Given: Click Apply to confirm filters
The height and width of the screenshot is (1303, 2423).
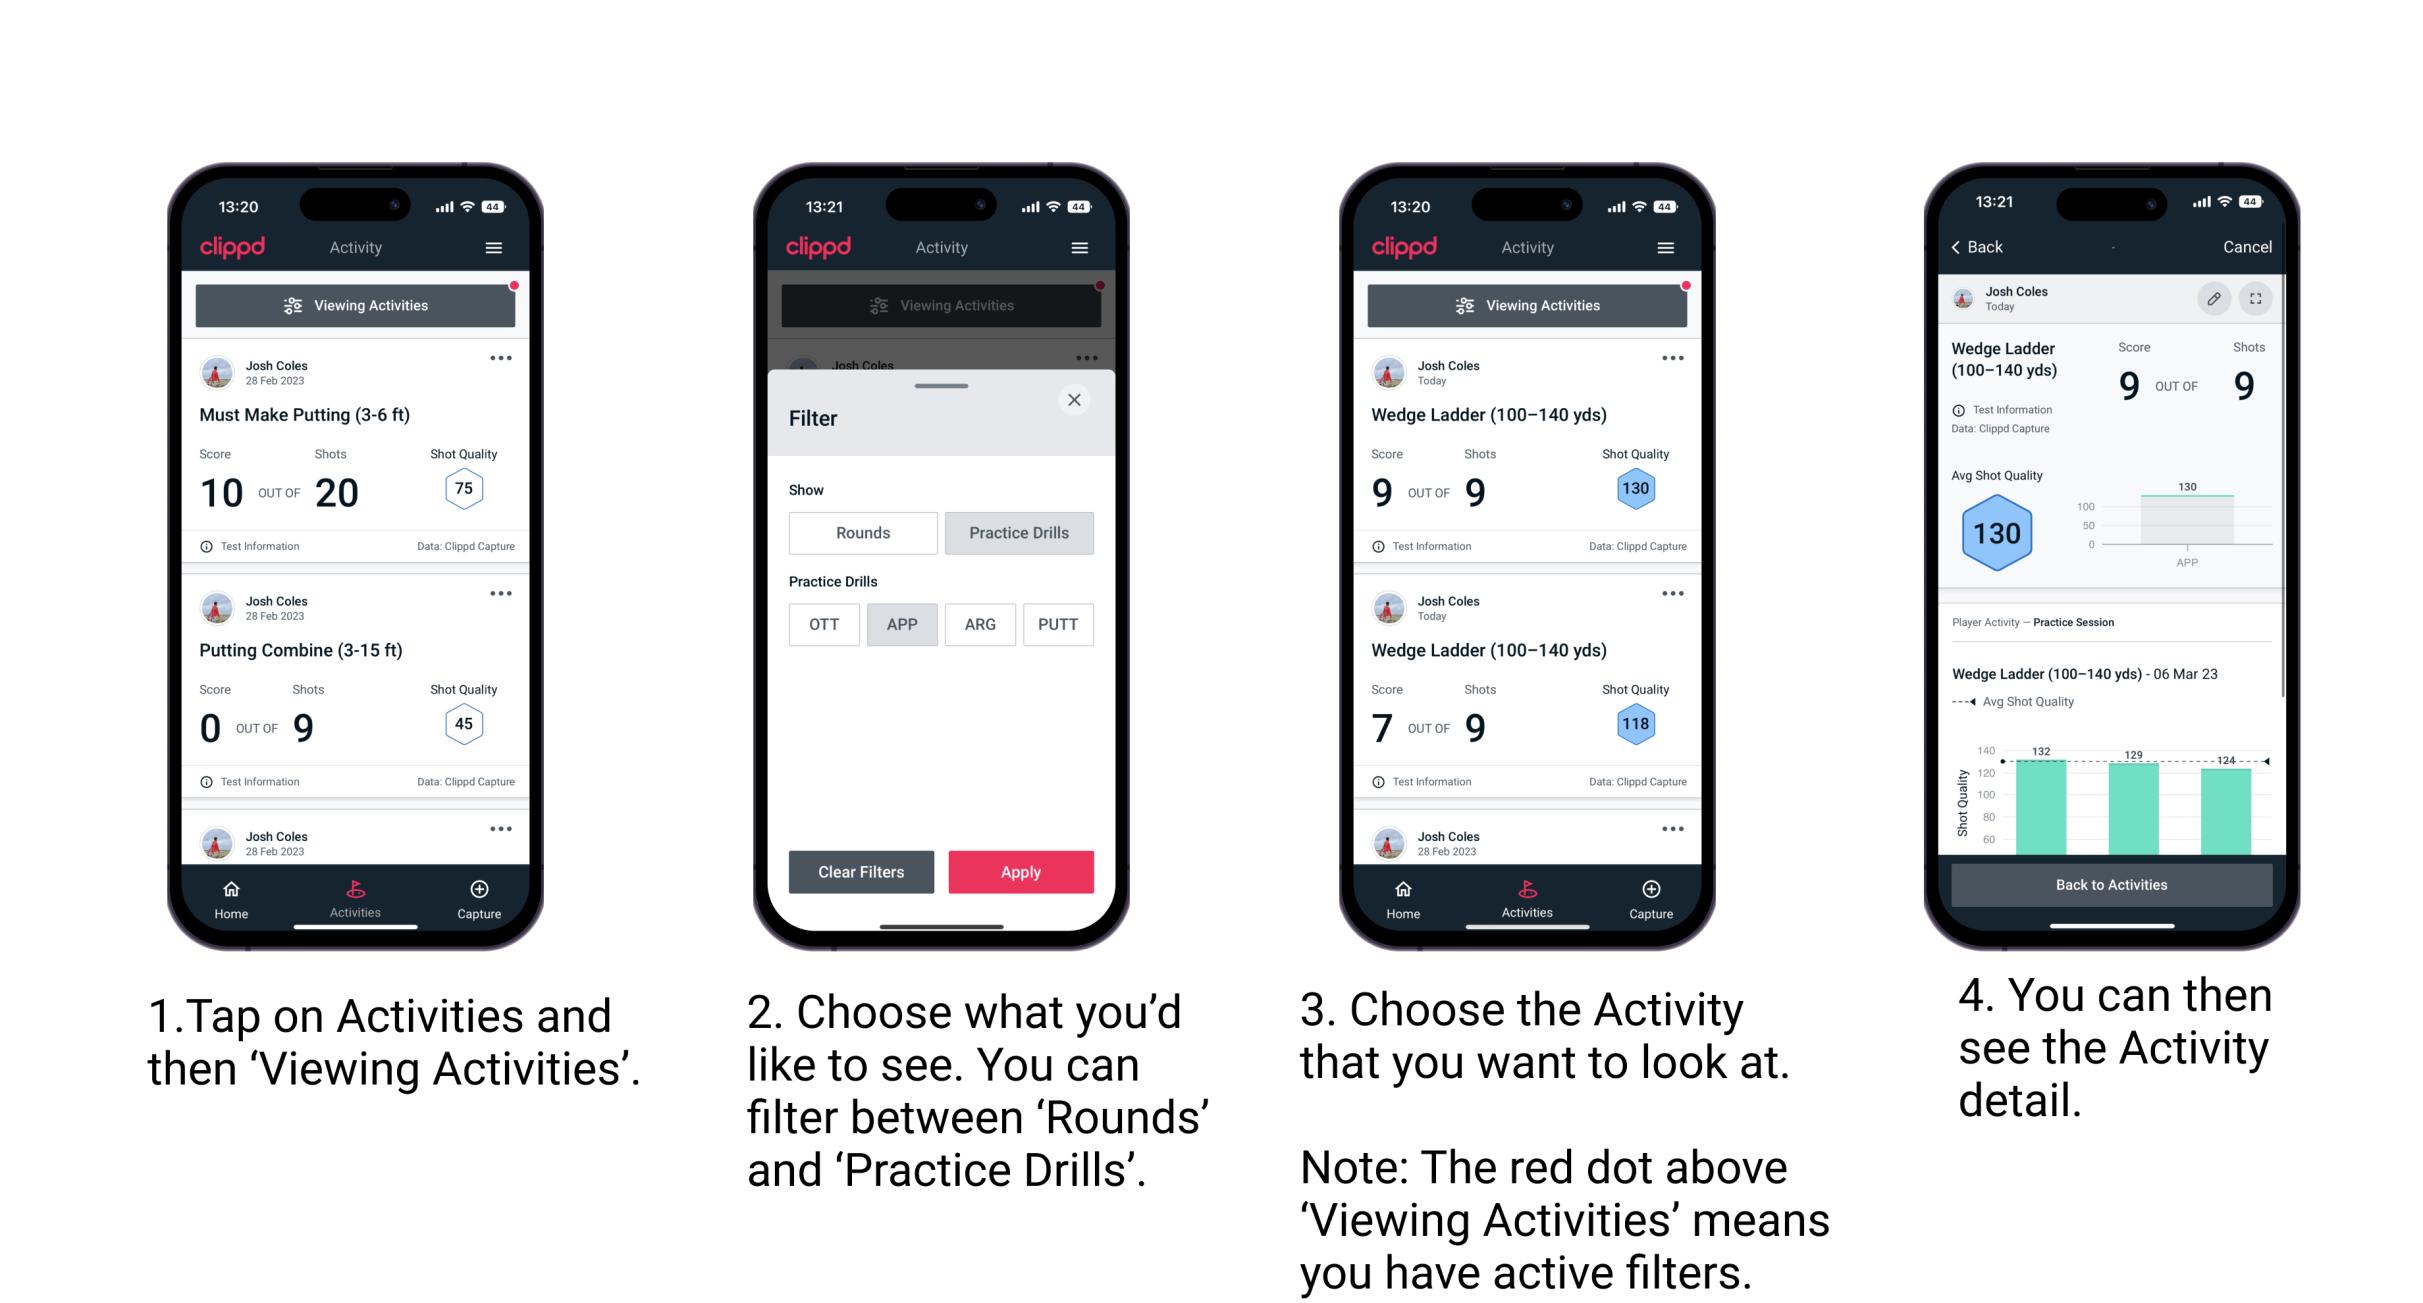Looking at the screenshot, I should click(x=1021, y=871).
